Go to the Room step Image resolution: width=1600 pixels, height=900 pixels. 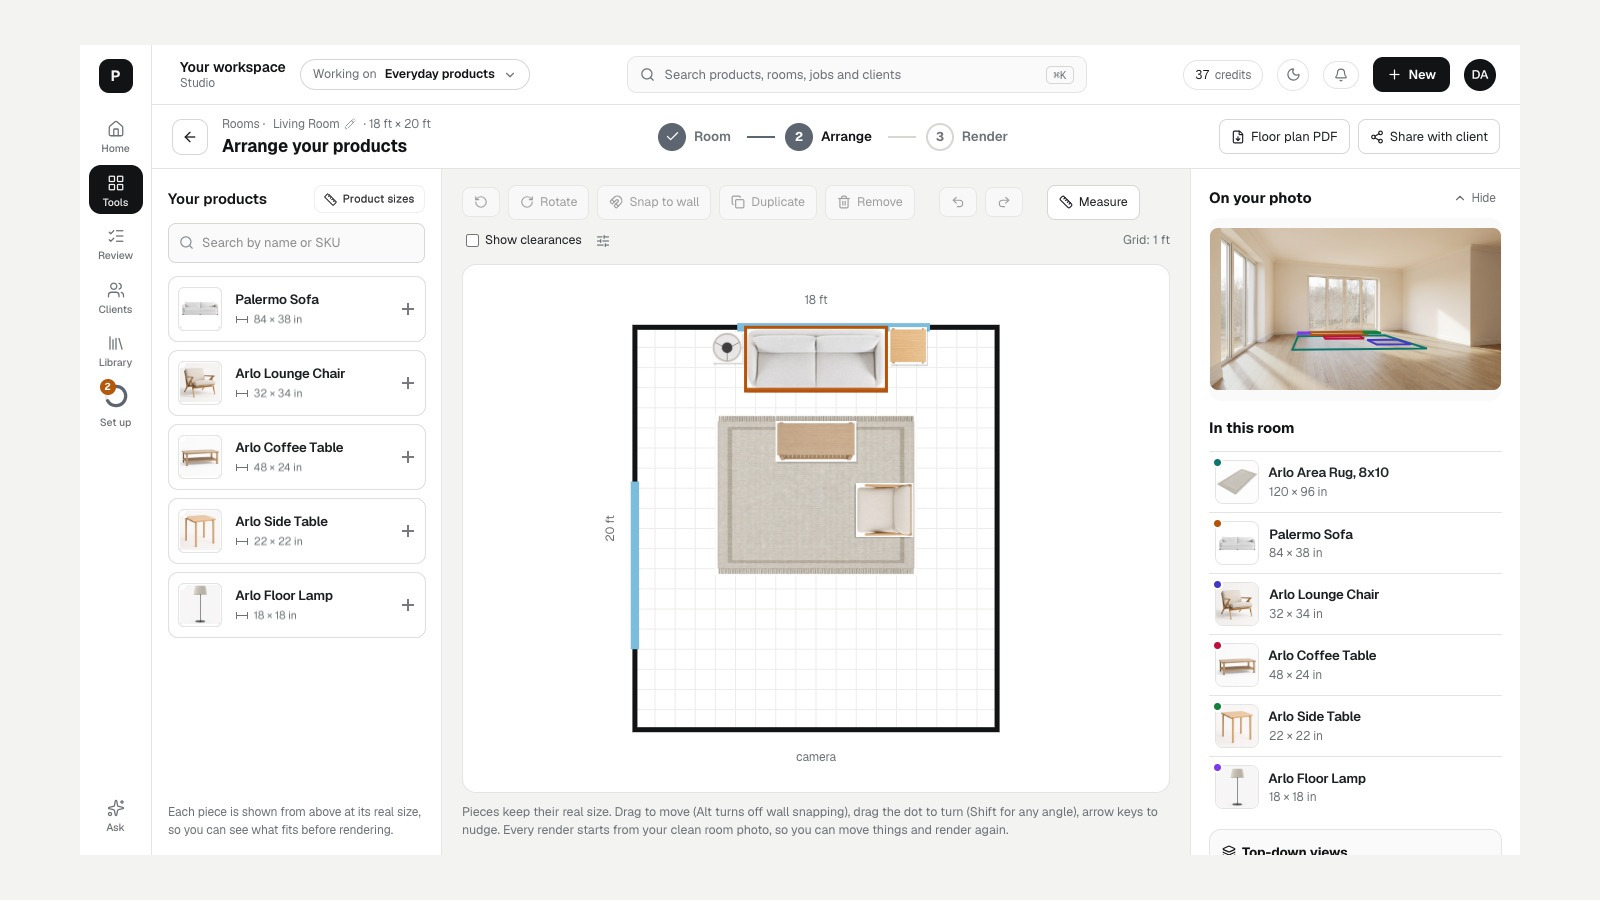pos(695,137)
